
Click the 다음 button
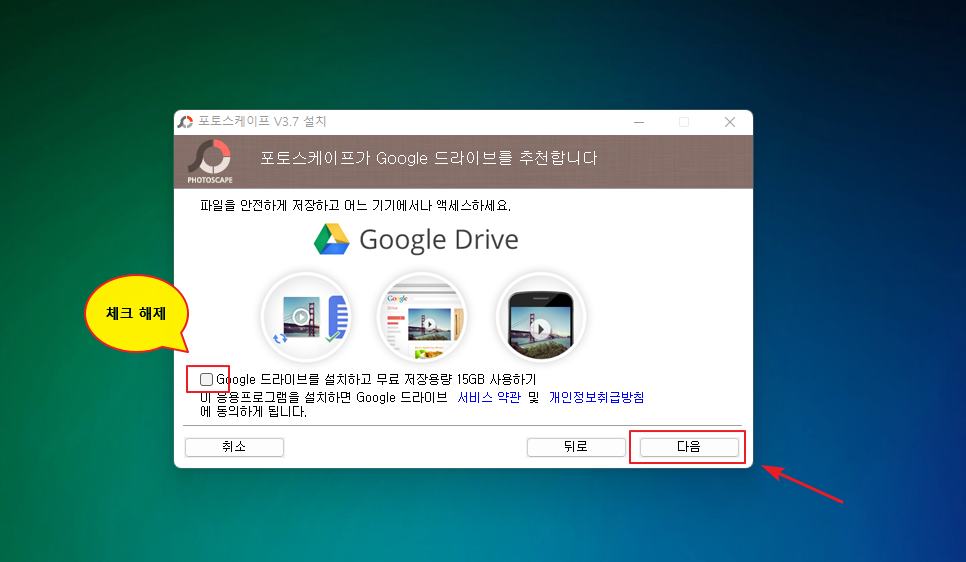coord(689,447)
